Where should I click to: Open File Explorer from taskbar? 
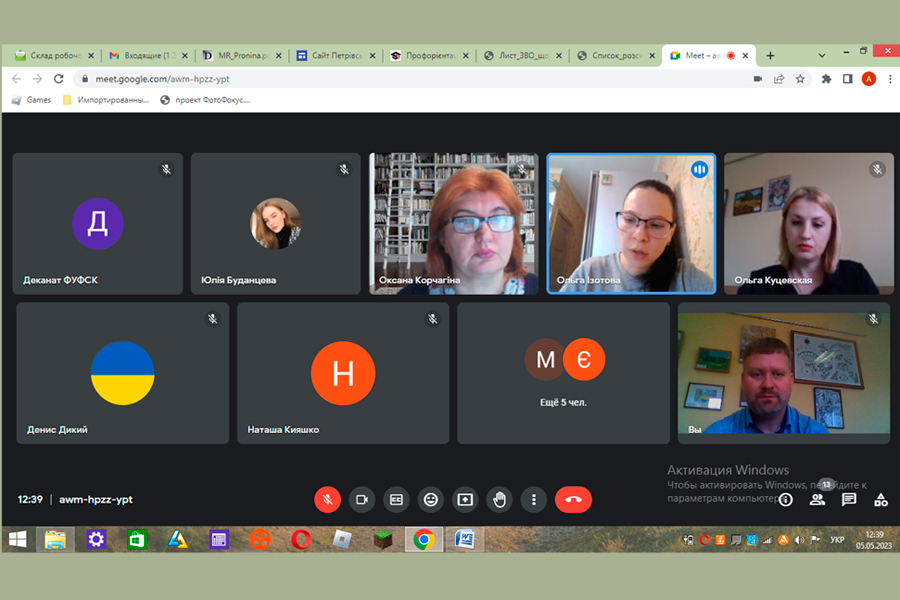tap(55, 540)
